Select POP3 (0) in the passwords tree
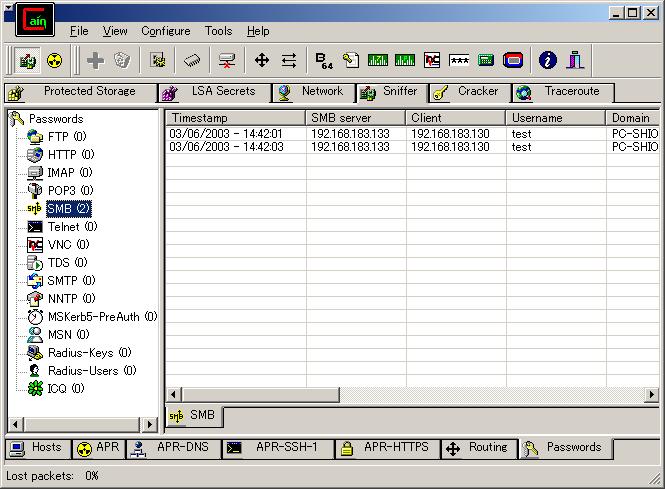665x489 pixels. tap(70, 190)
